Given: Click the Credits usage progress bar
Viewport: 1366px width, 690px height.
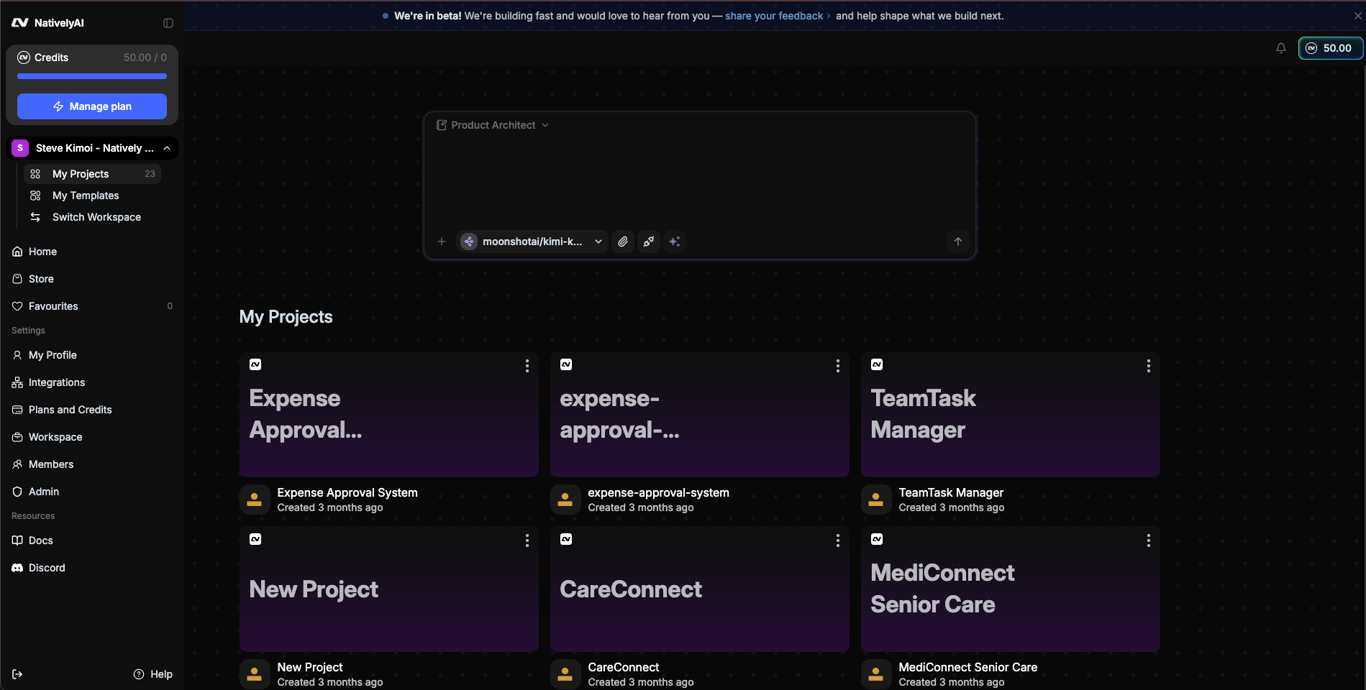Looking at the screenshot, I should pyautogui.click(x=92, y=76).
